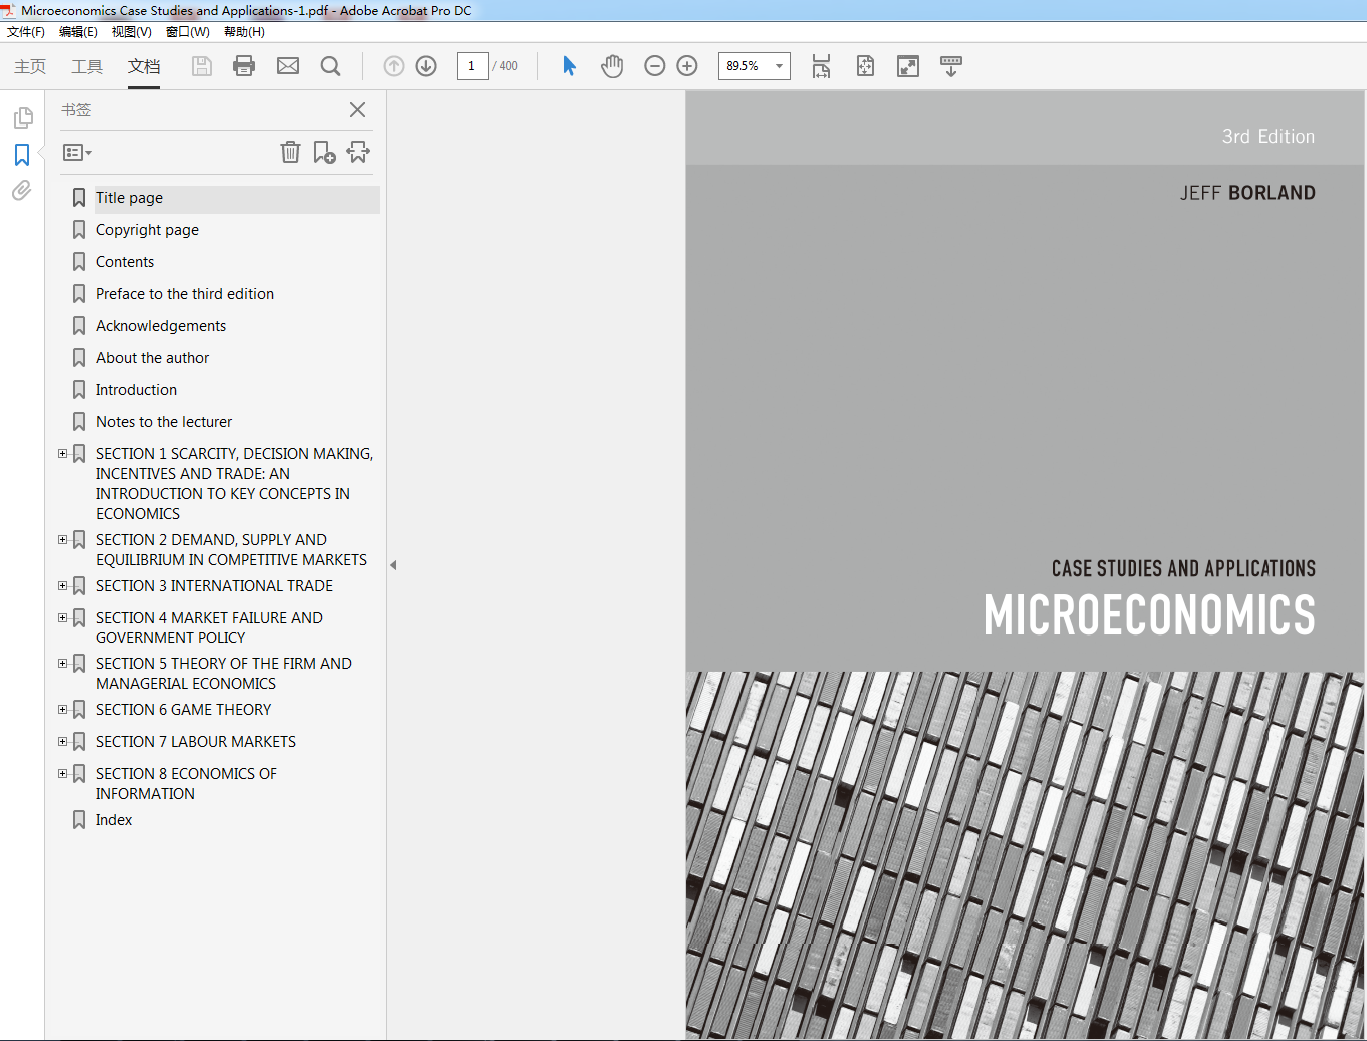This screenshot has width=1367, height=1041.
Task: Expand SECTION 1 bookmark node
Action: [62, 454]
